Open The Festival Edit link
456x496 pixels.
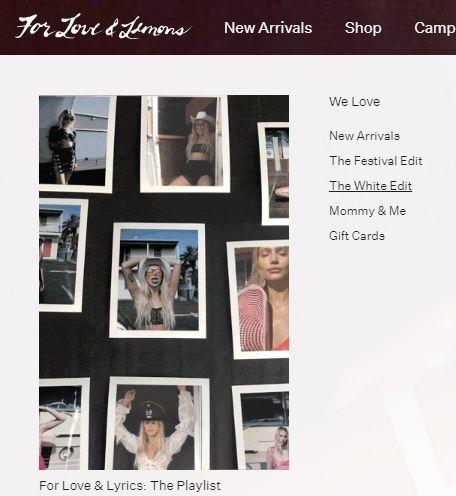tap(376, 161)
